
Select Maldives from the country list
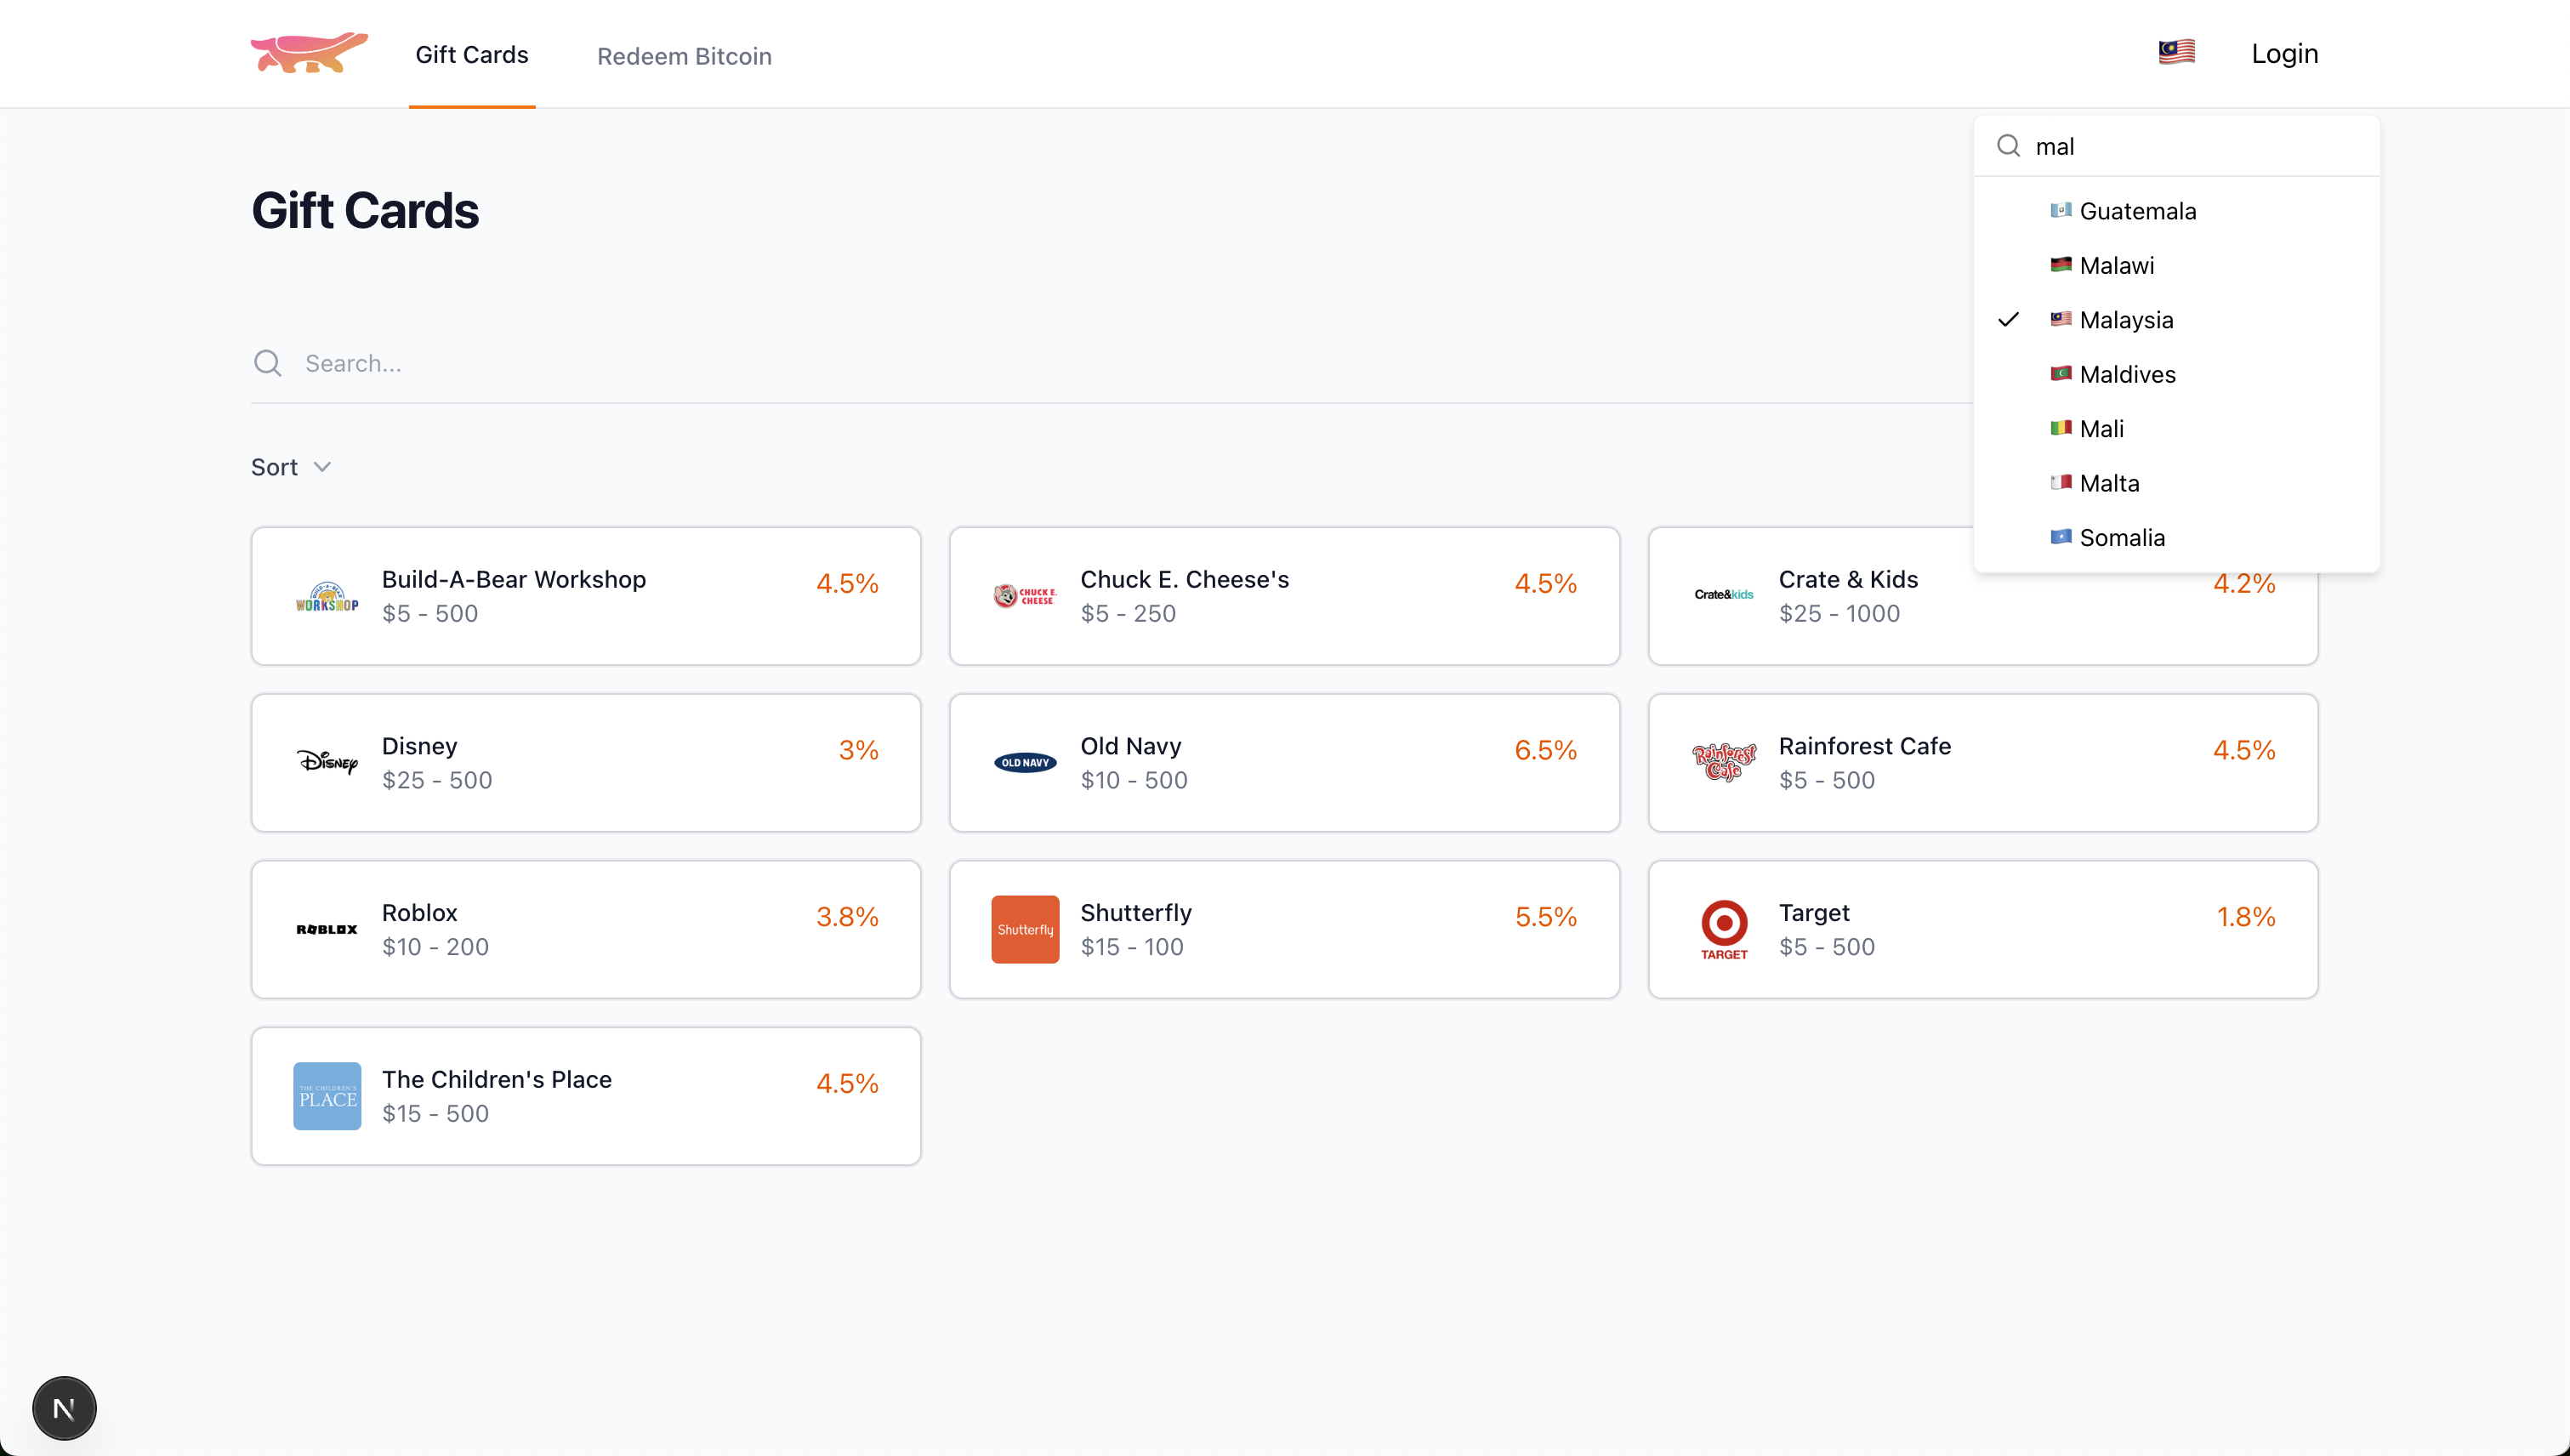2176,374
